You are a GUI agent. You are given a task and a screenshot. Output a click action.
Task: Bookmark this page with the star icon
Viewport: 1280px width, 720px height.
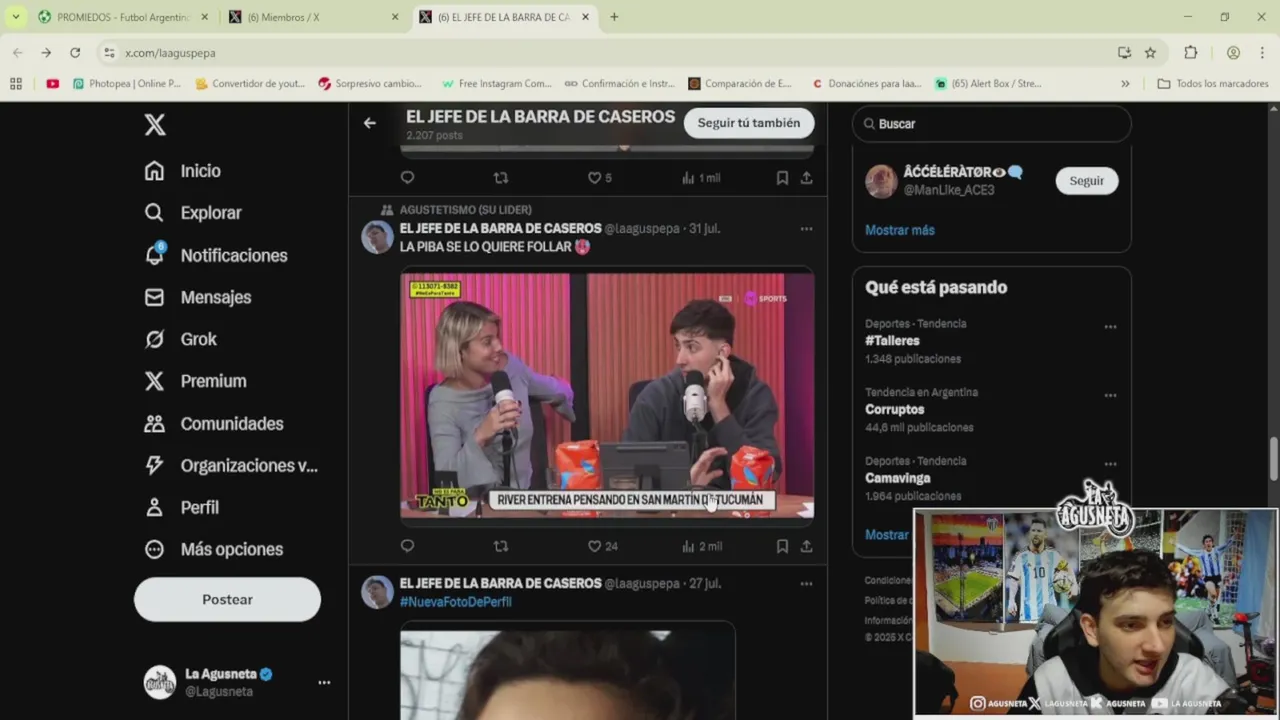[1150, 53]
